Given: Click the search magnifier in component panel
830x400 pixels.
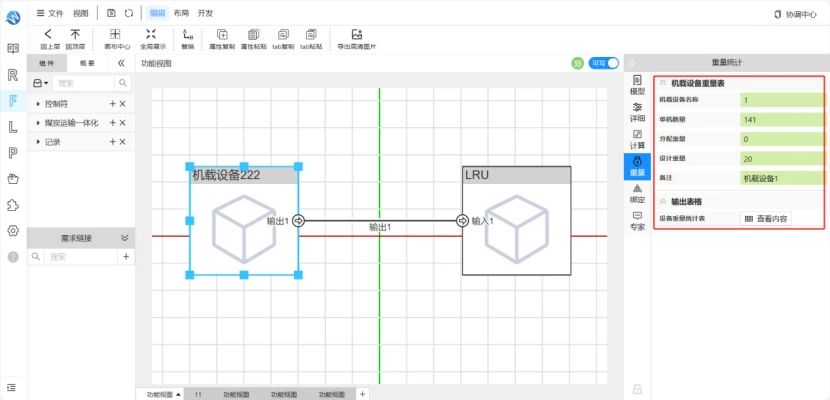Looking at the screenshot, I should [x=123, y=83].
